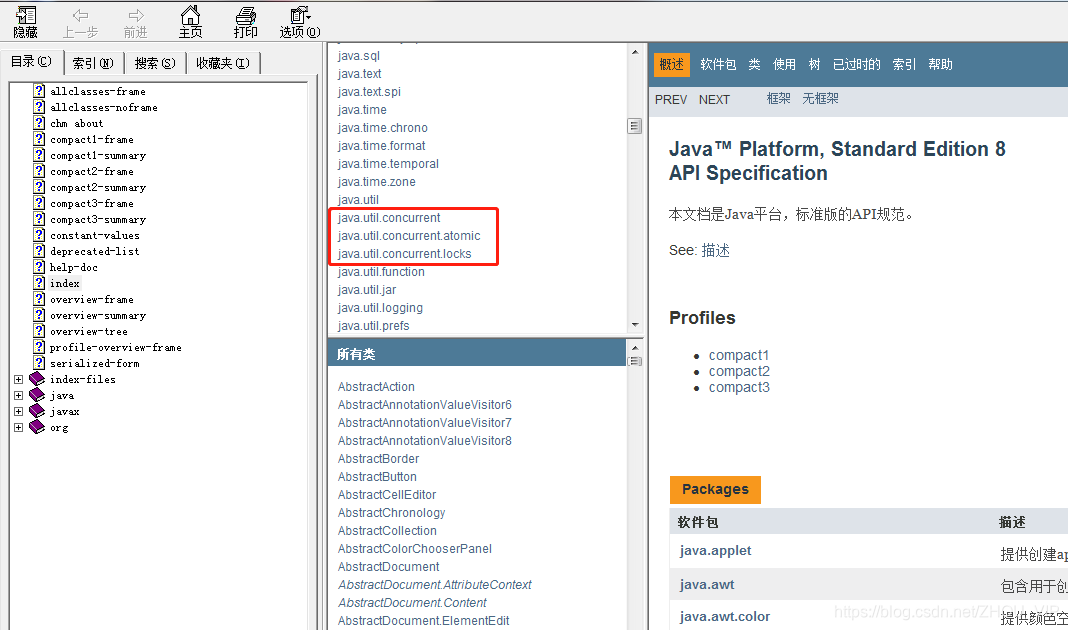Click the java book icon in tree
This screenshot has width=1068, height=630.
coord(37,395)
